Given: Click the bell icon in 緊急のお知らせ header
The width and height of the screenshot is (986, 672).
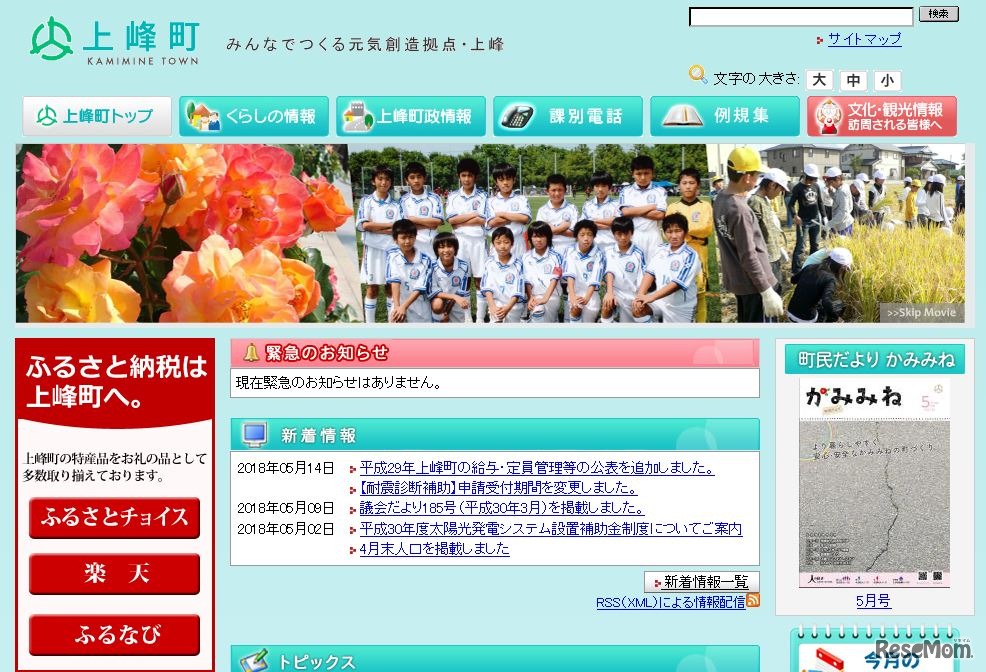Looking at the screenshot, I should [x=251, y=353].
